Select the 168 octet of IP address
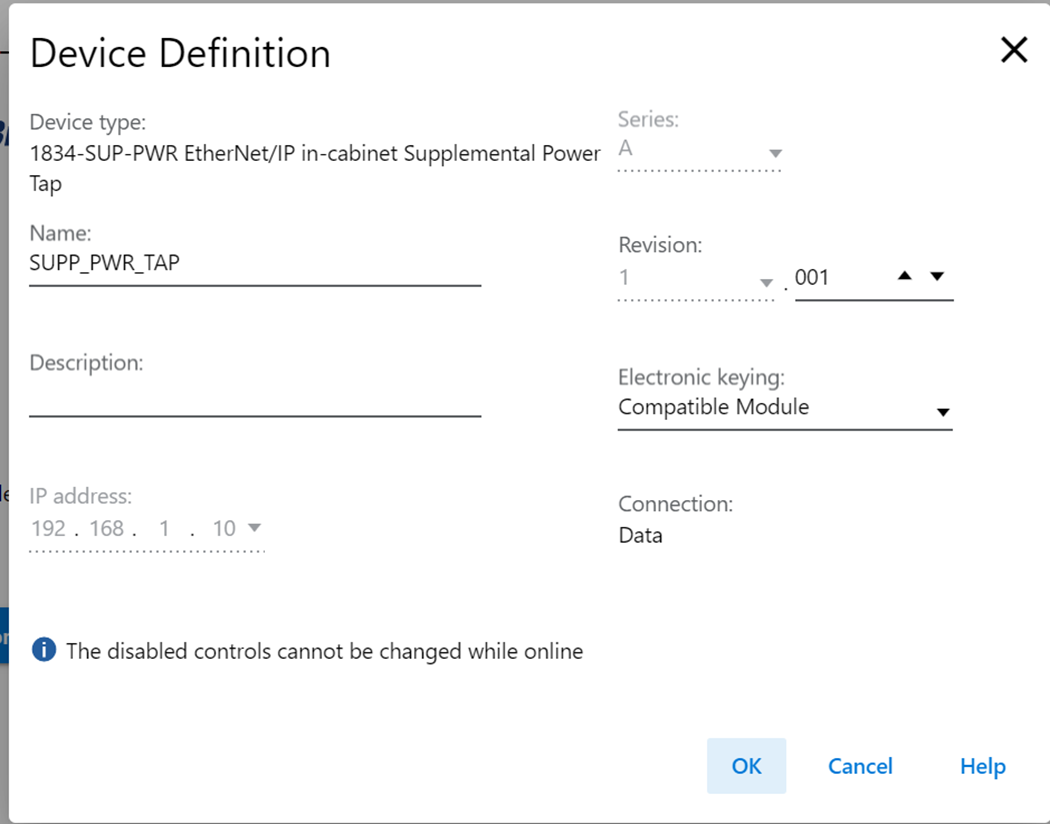This screenshot has width=1050, height=824. click(x=106, y=529)
